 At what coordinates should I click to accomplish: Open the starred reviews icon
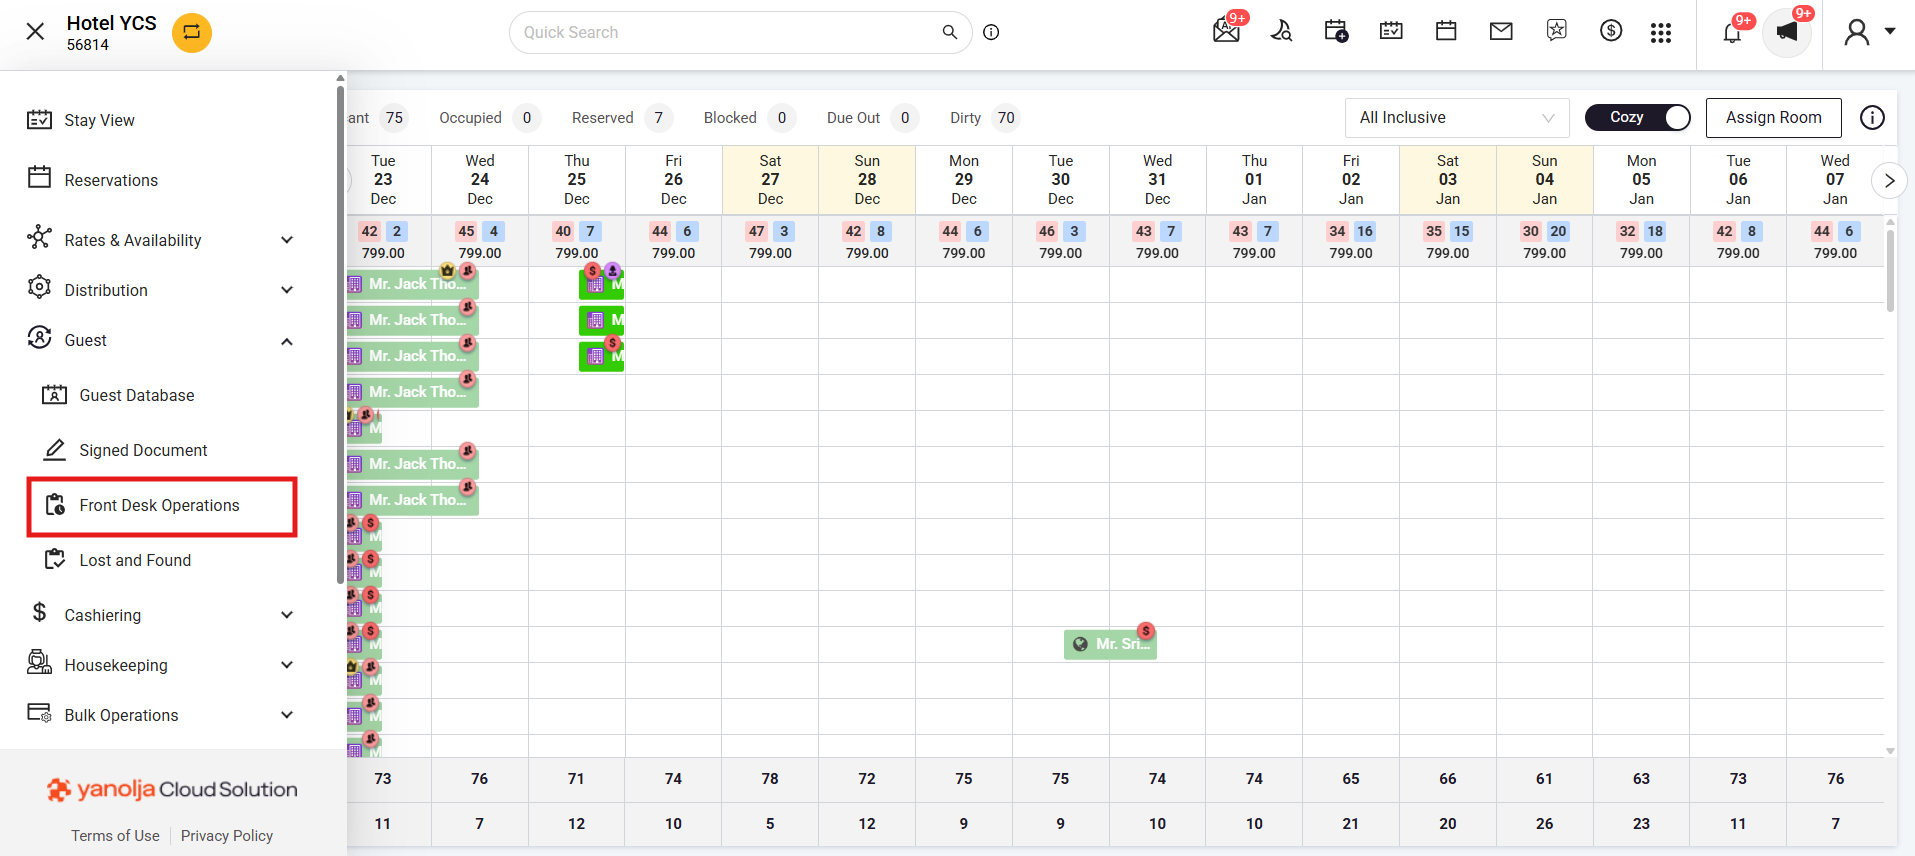click(x=1556, y=30)
